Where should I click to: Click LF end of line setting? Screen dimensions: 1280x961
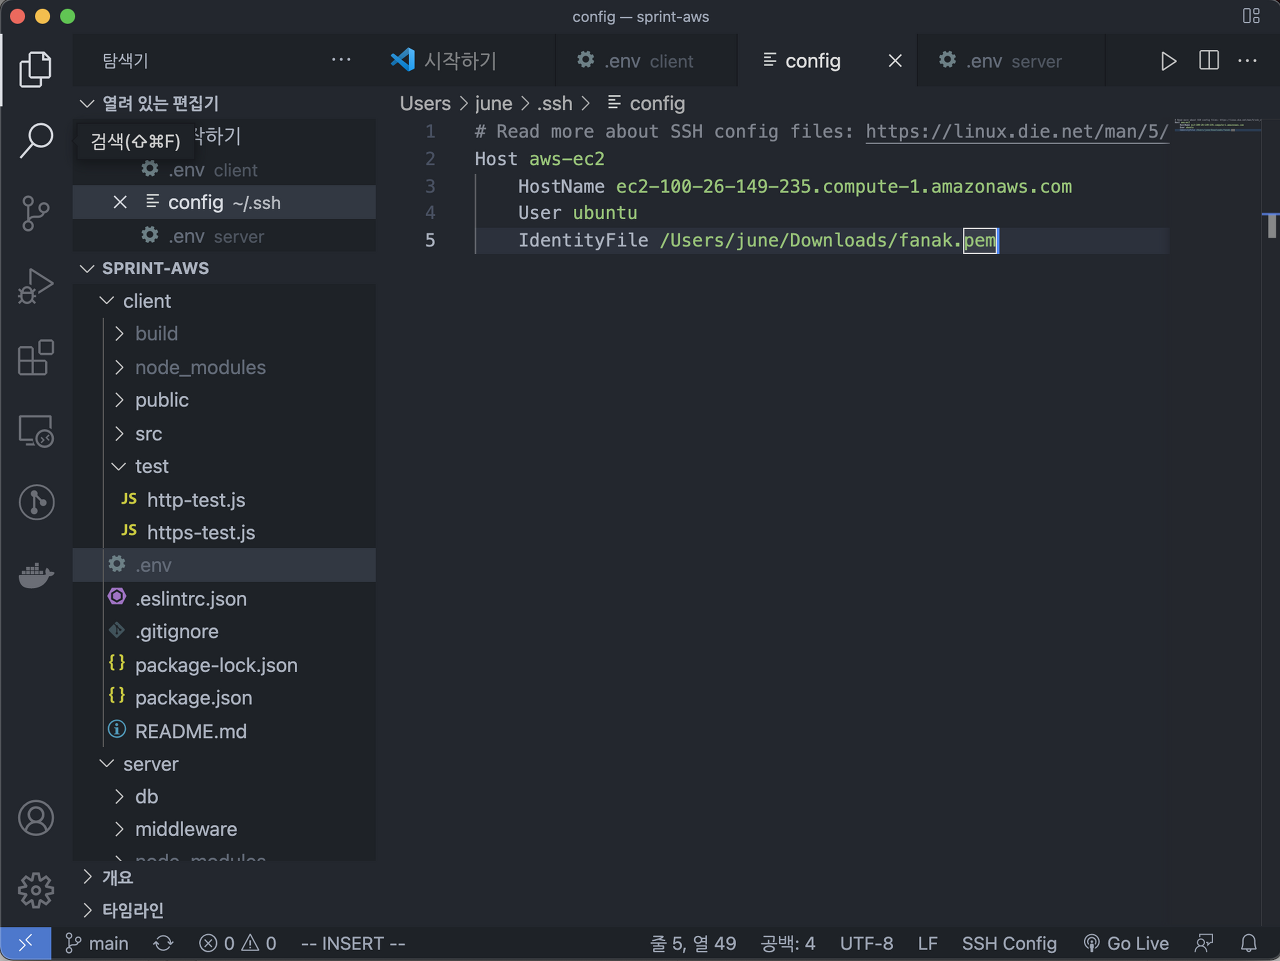point(927,943)
